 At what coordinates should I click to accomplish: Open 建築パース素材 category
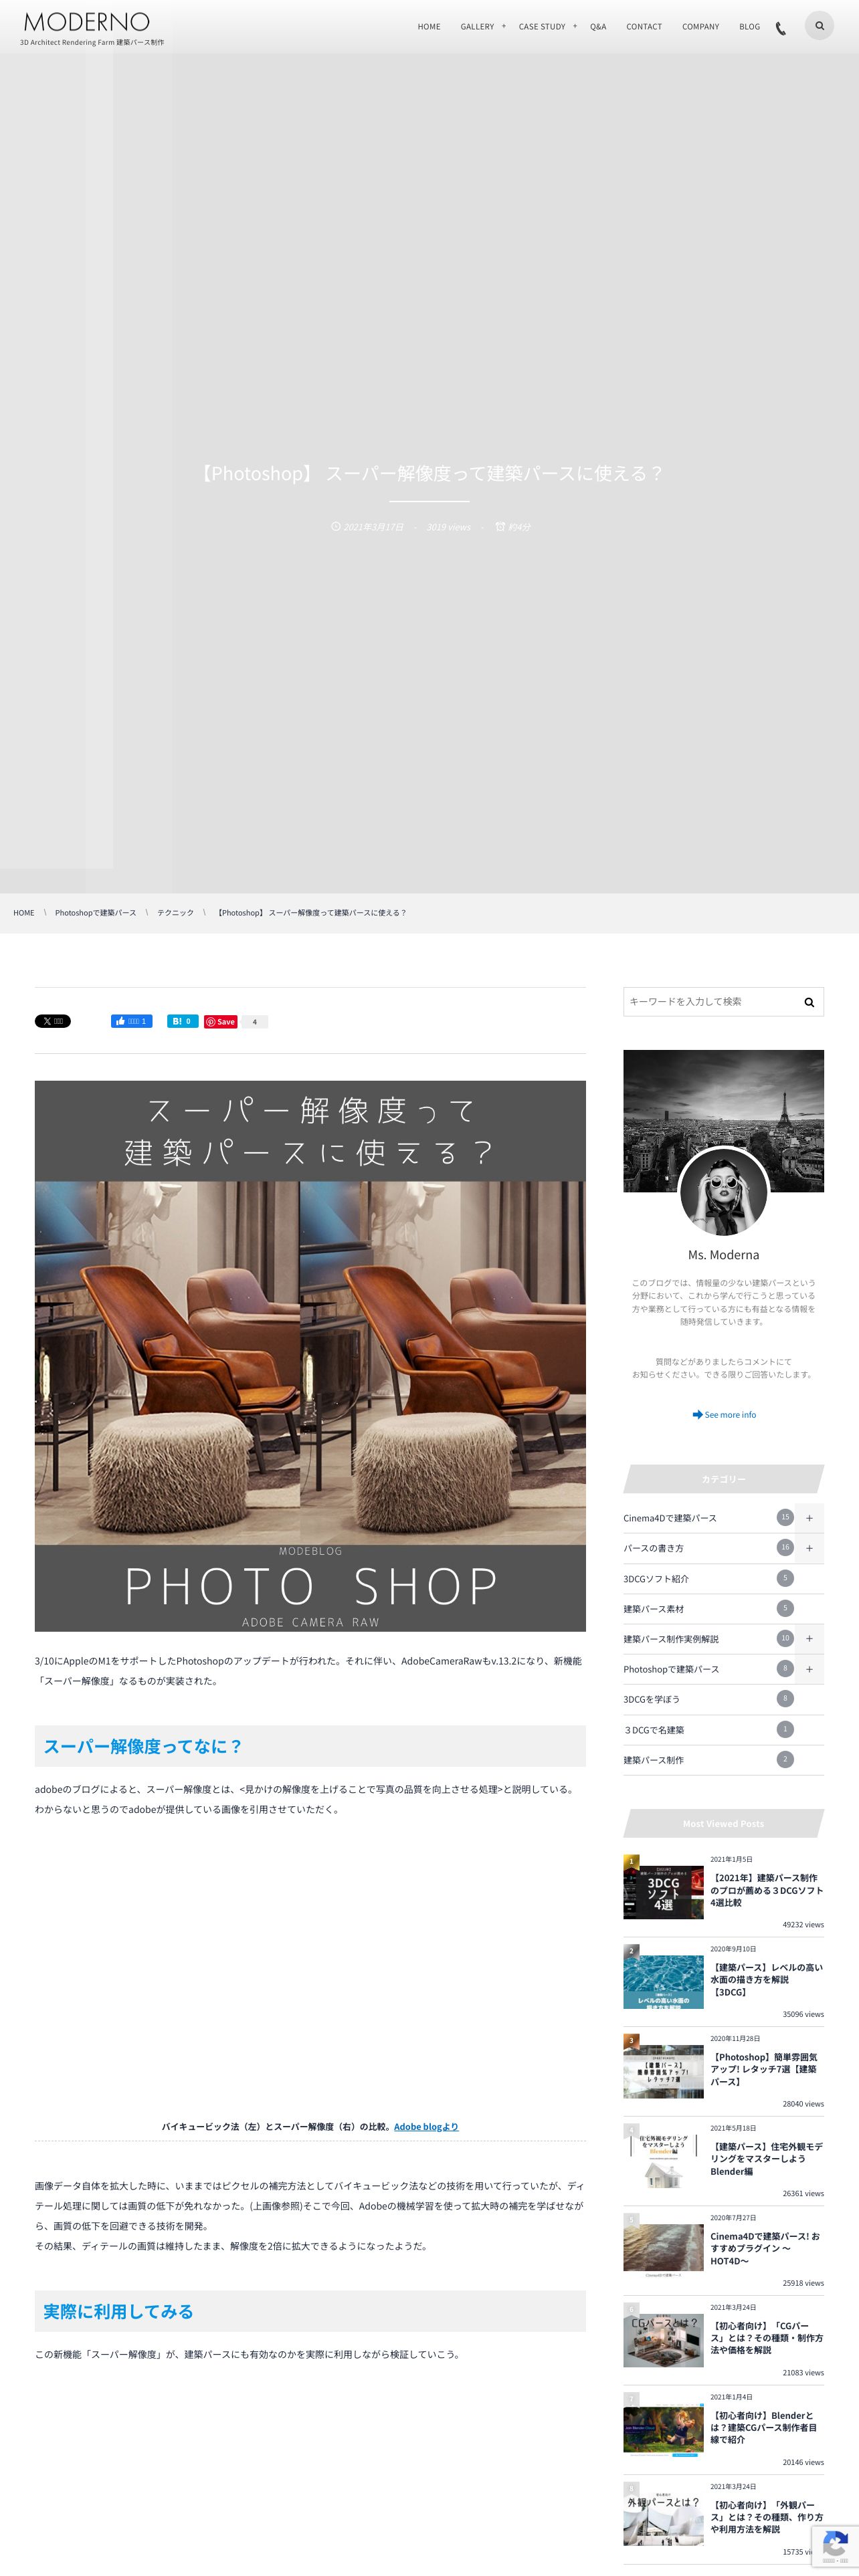click(x=654, y=1609)
